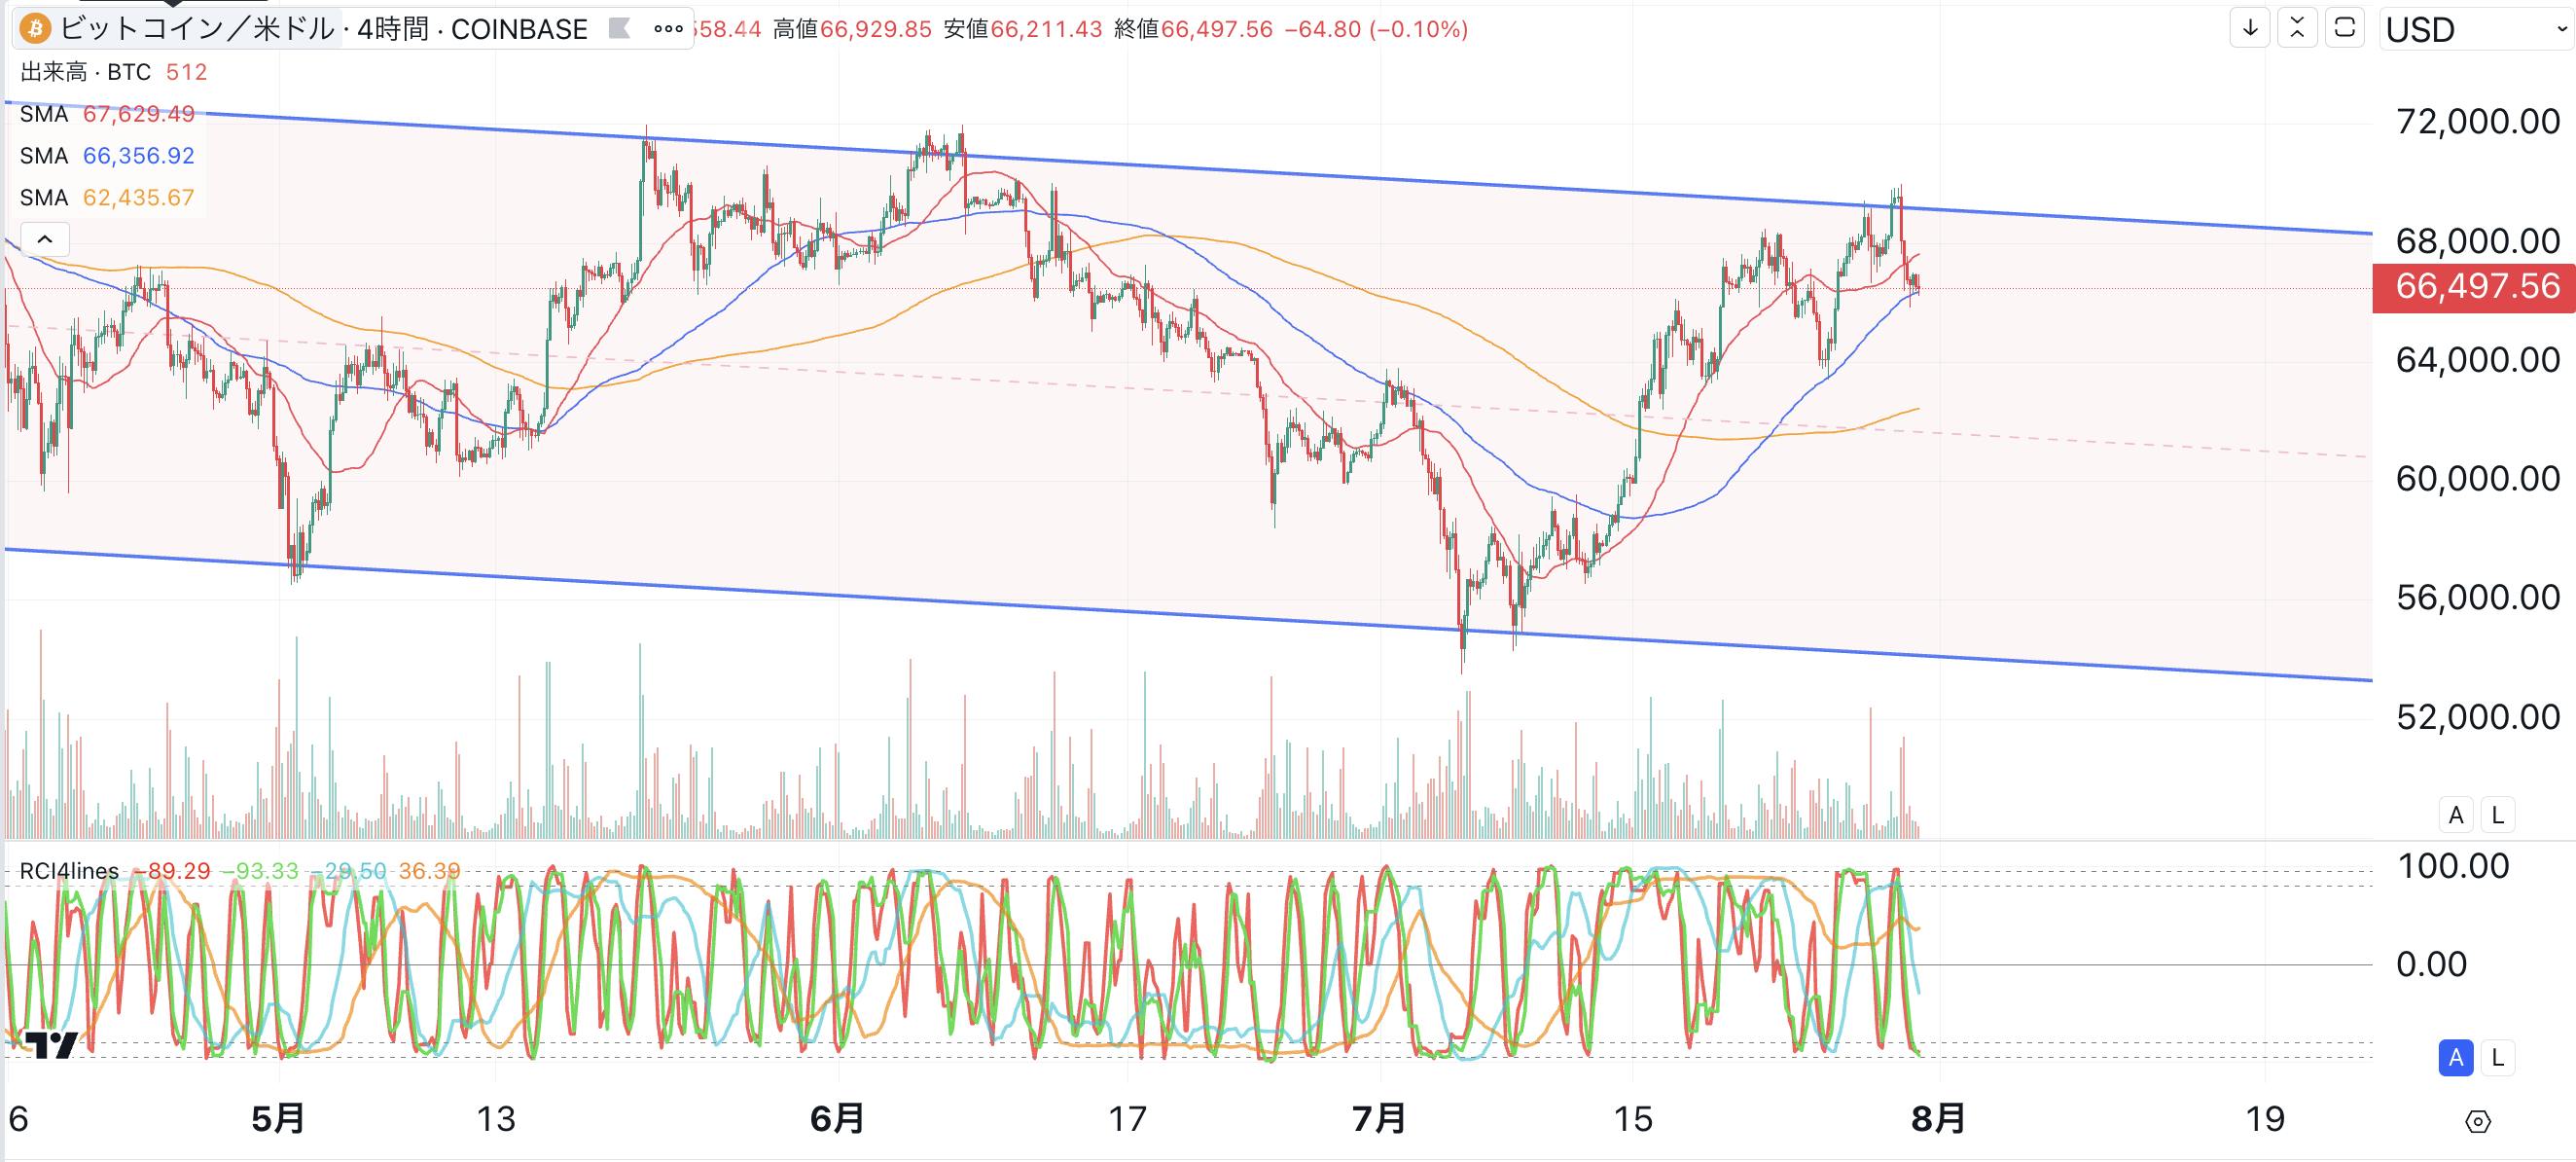Click the Bitcoin symbol logo icon
Viewport: 2576px width, 1162px height.
[35, 29]
